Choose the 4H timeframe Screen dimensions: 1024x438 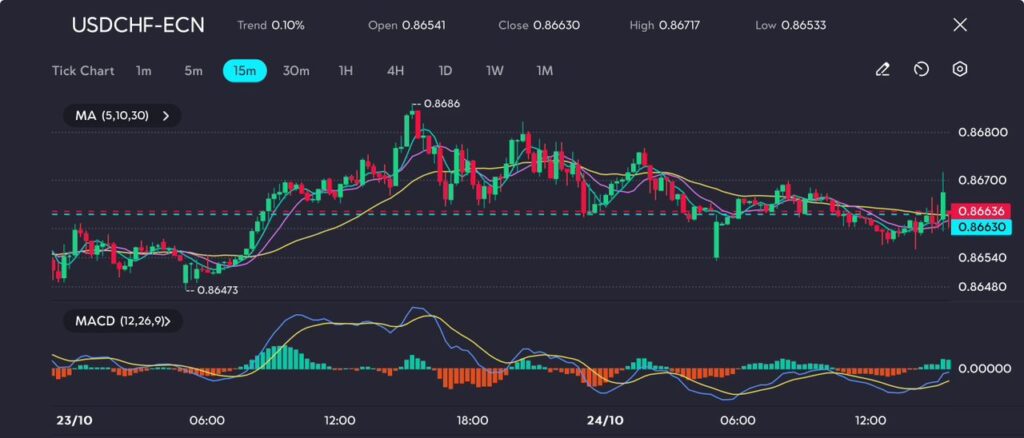pyautogui.click(x=395, y=71)
